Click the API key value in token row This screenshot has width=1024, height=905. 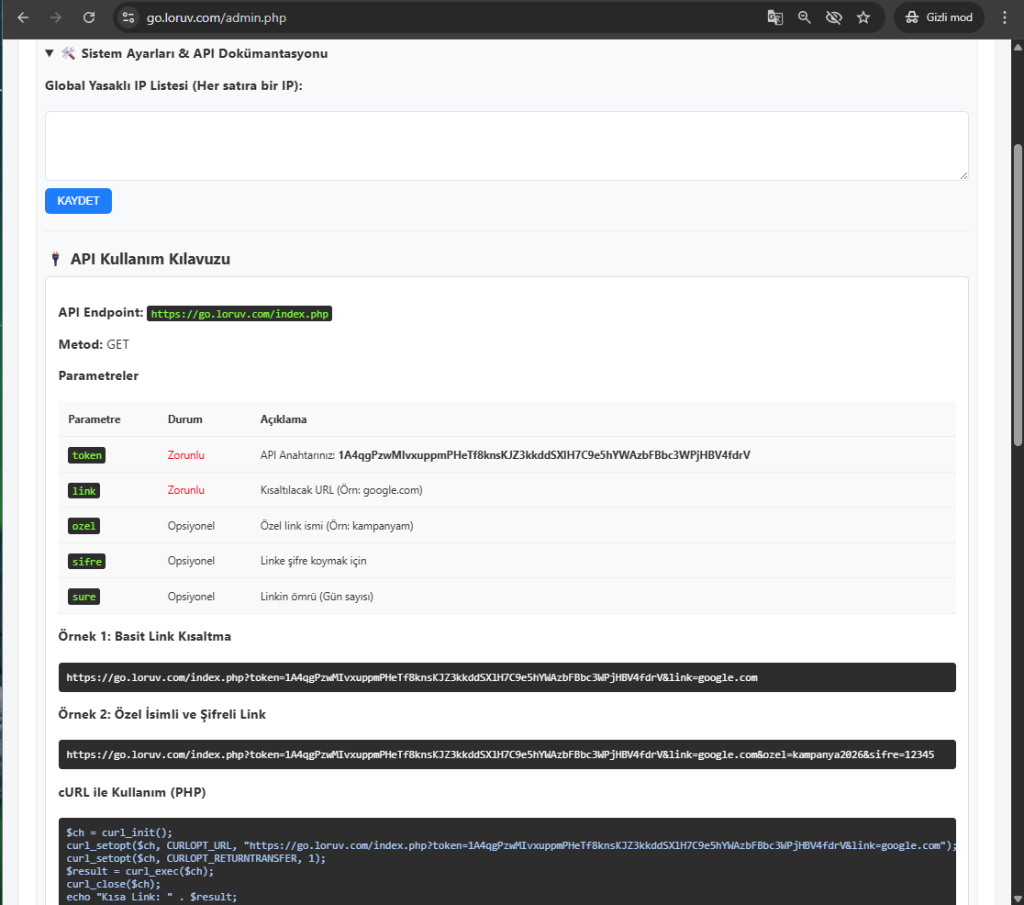click(543, 455)
